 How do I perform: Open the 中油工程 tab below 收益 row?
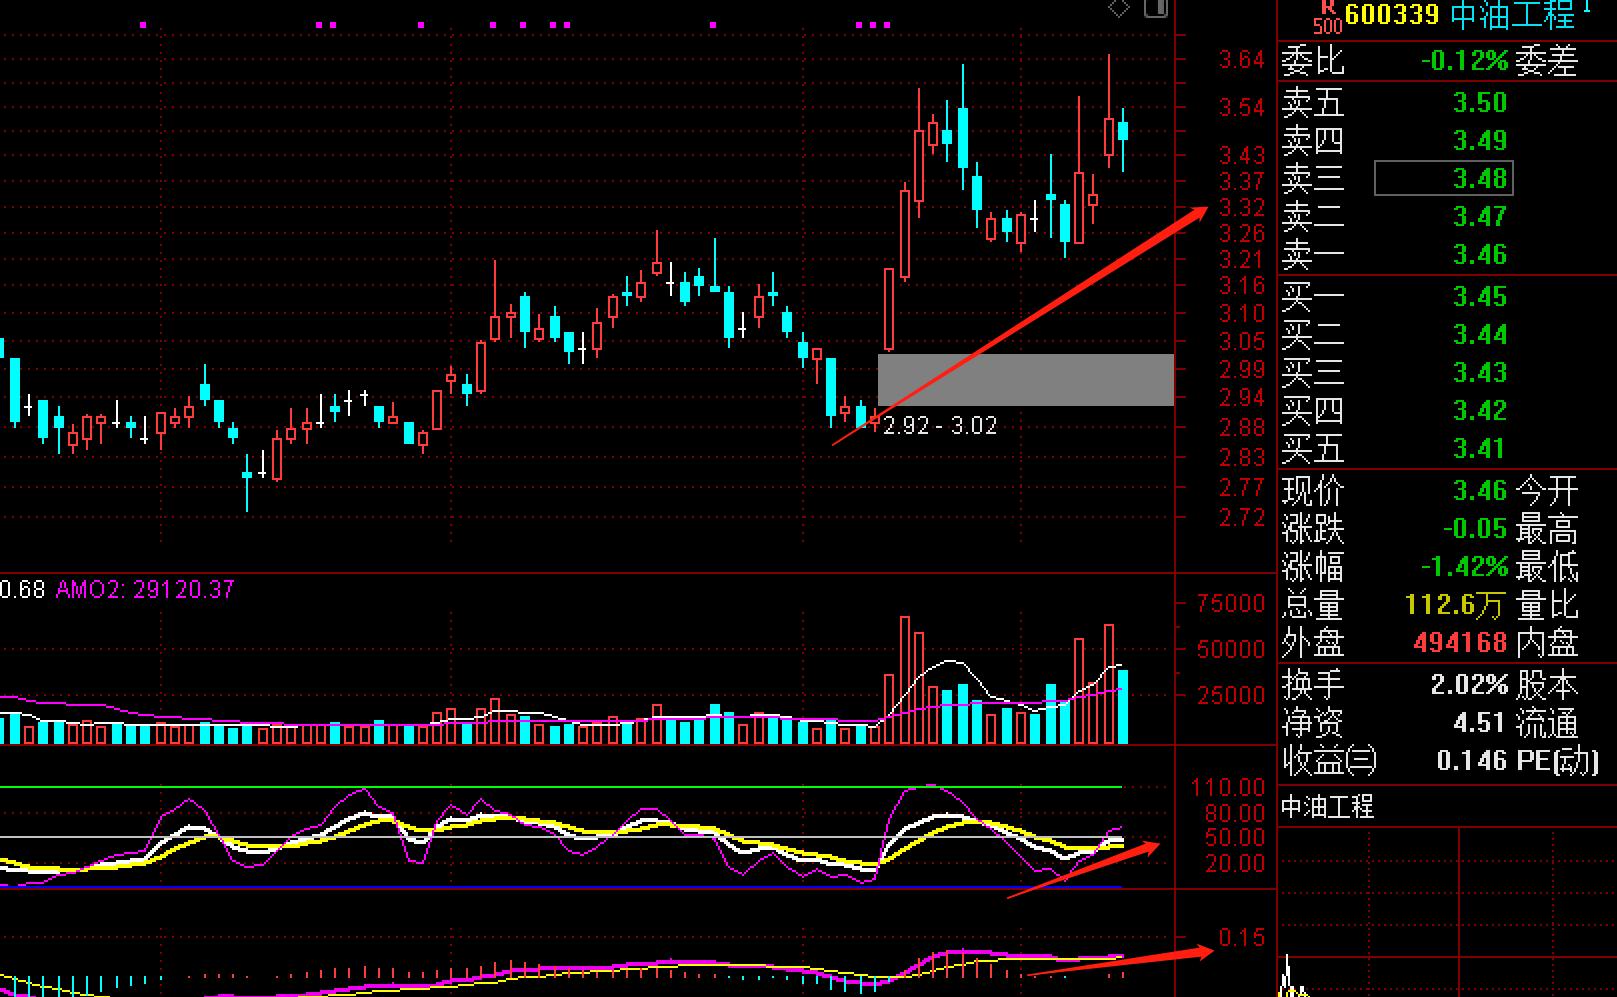[x=1328, y=806]
